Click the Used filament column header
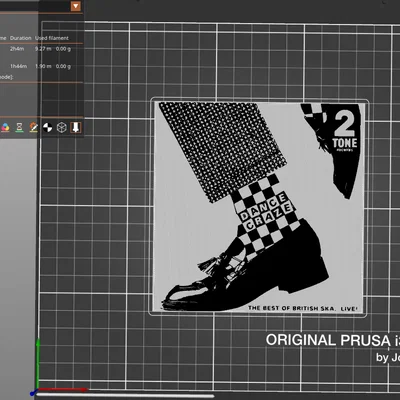This screenshot has width=400, height=400. (52, 38)
